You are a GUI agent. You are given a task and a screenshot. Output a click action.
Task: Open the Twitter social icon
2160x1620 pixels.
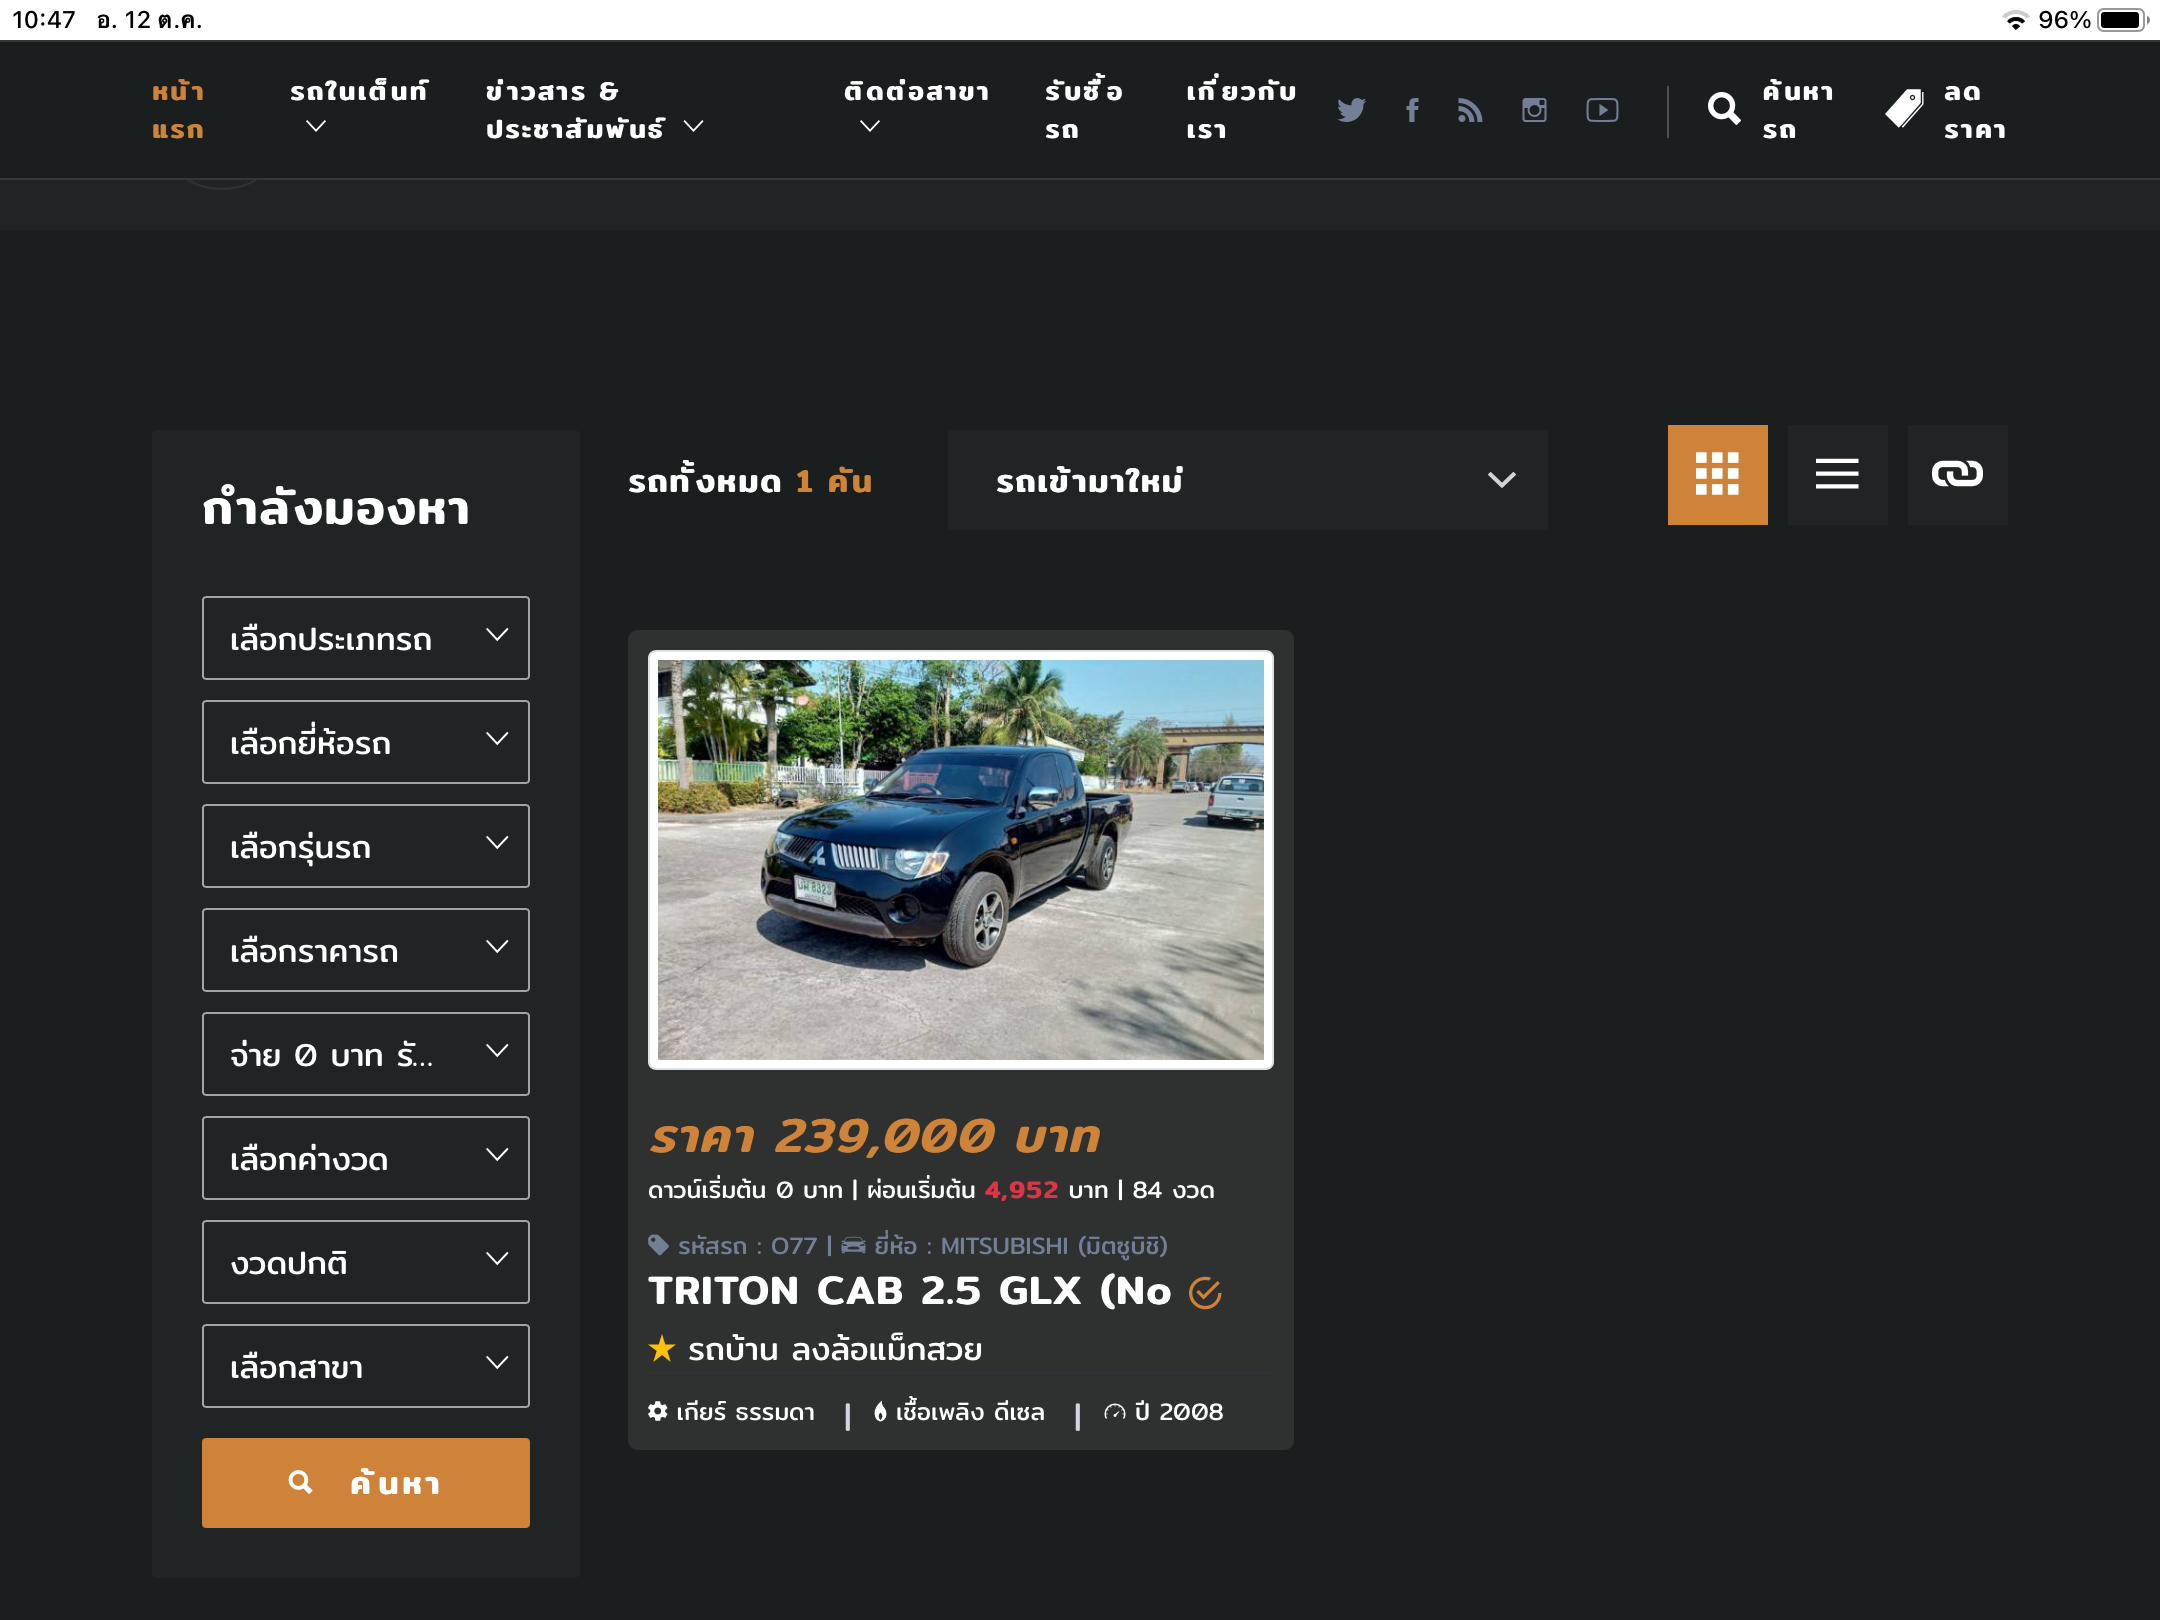[1351, 110]
